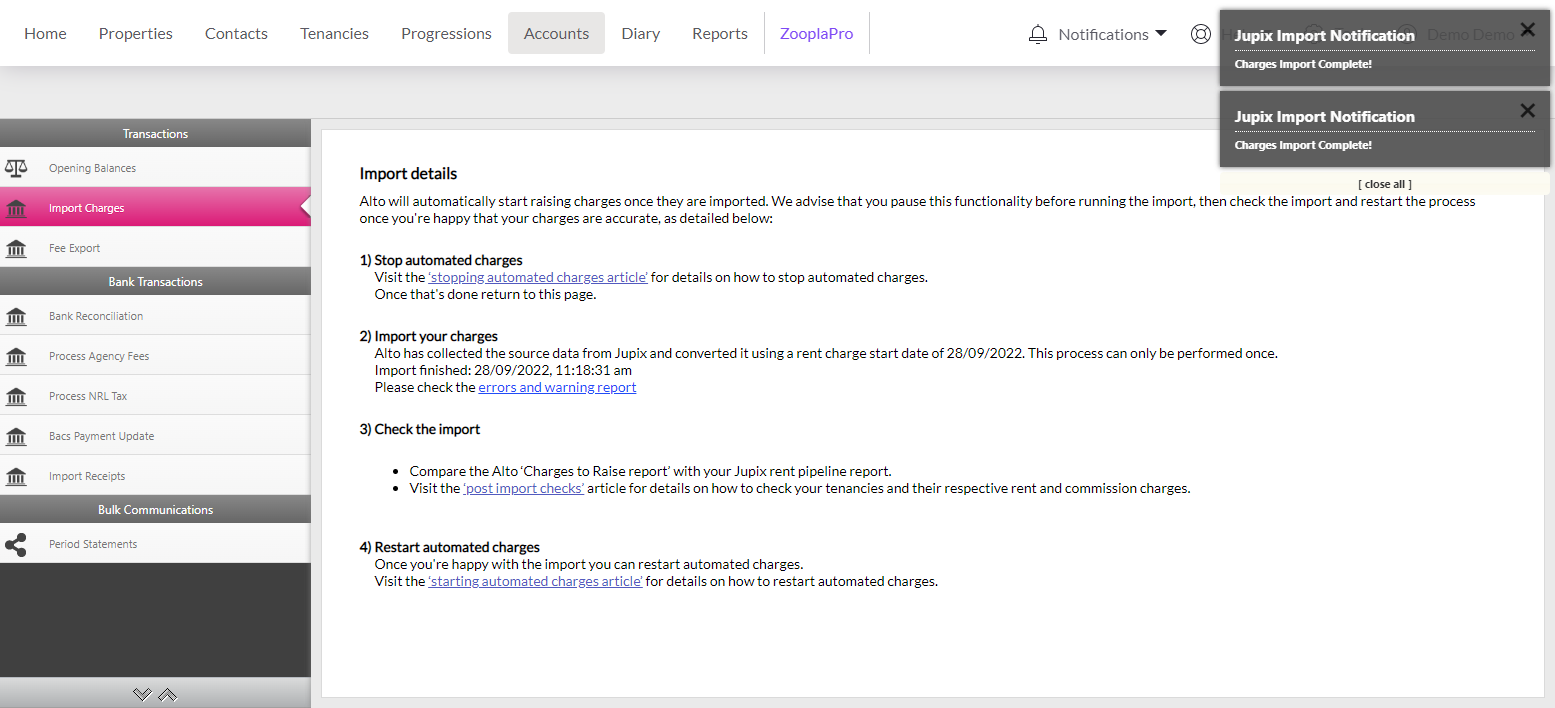Viewport: 1555px width, 708px height.
Task: Click the 'Import finished: 28/09/2022' line
Action: [503, 370]
